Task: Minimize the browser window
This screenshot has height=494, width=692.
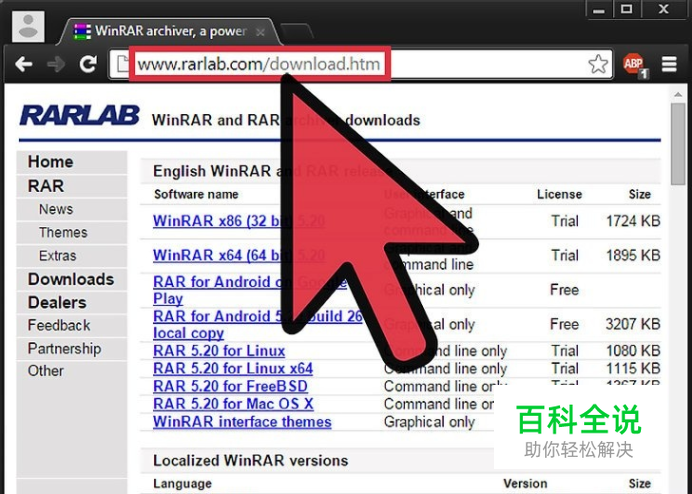Action: click(x=599, y=9)
